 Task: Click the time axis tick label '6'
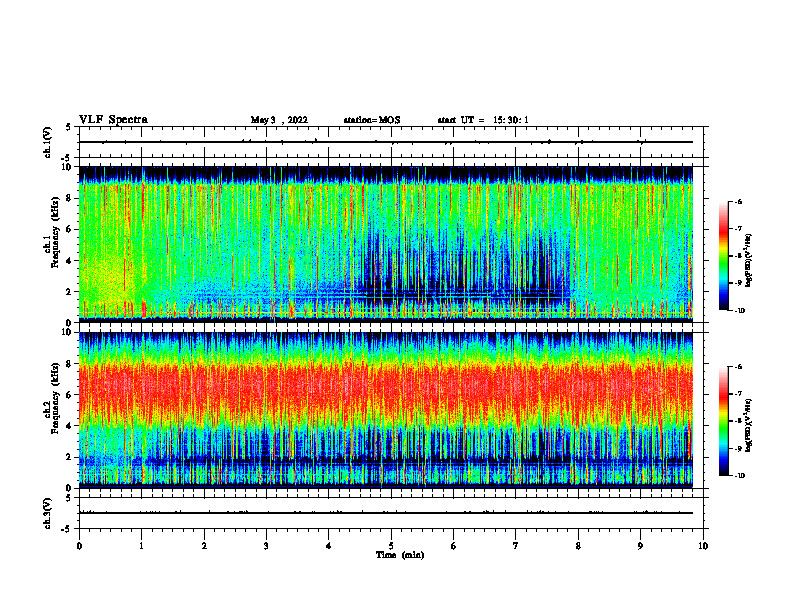click(x=454, y=546)
